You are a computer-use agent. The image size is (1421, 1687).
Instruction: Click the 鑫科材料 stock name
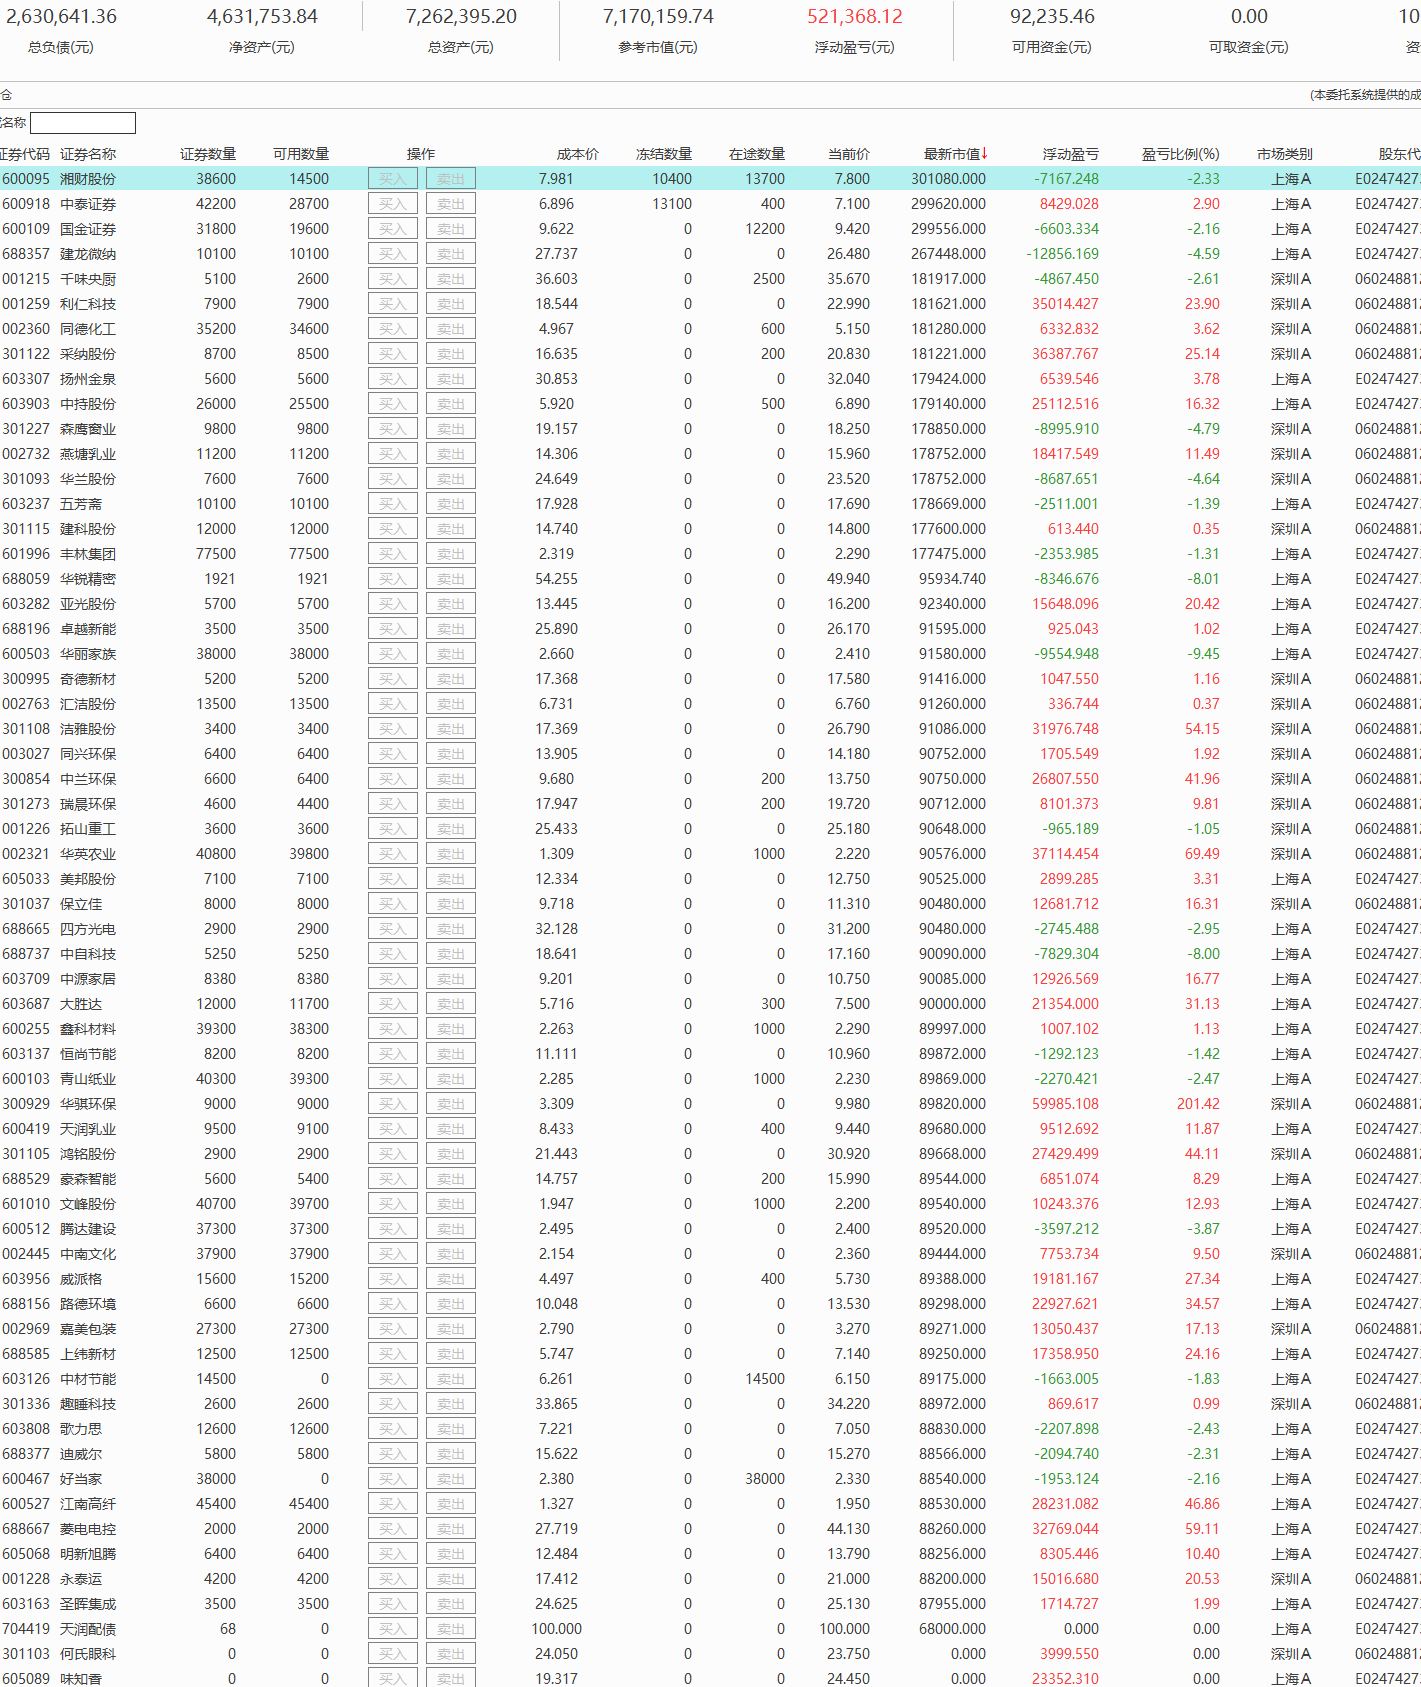(x=88, y=1029)
